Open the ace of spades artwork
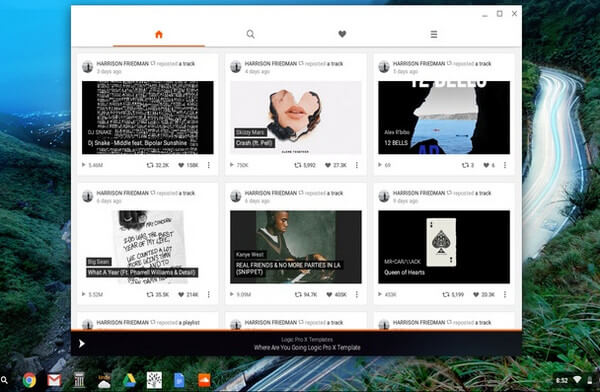 click(x=444, y=247)
